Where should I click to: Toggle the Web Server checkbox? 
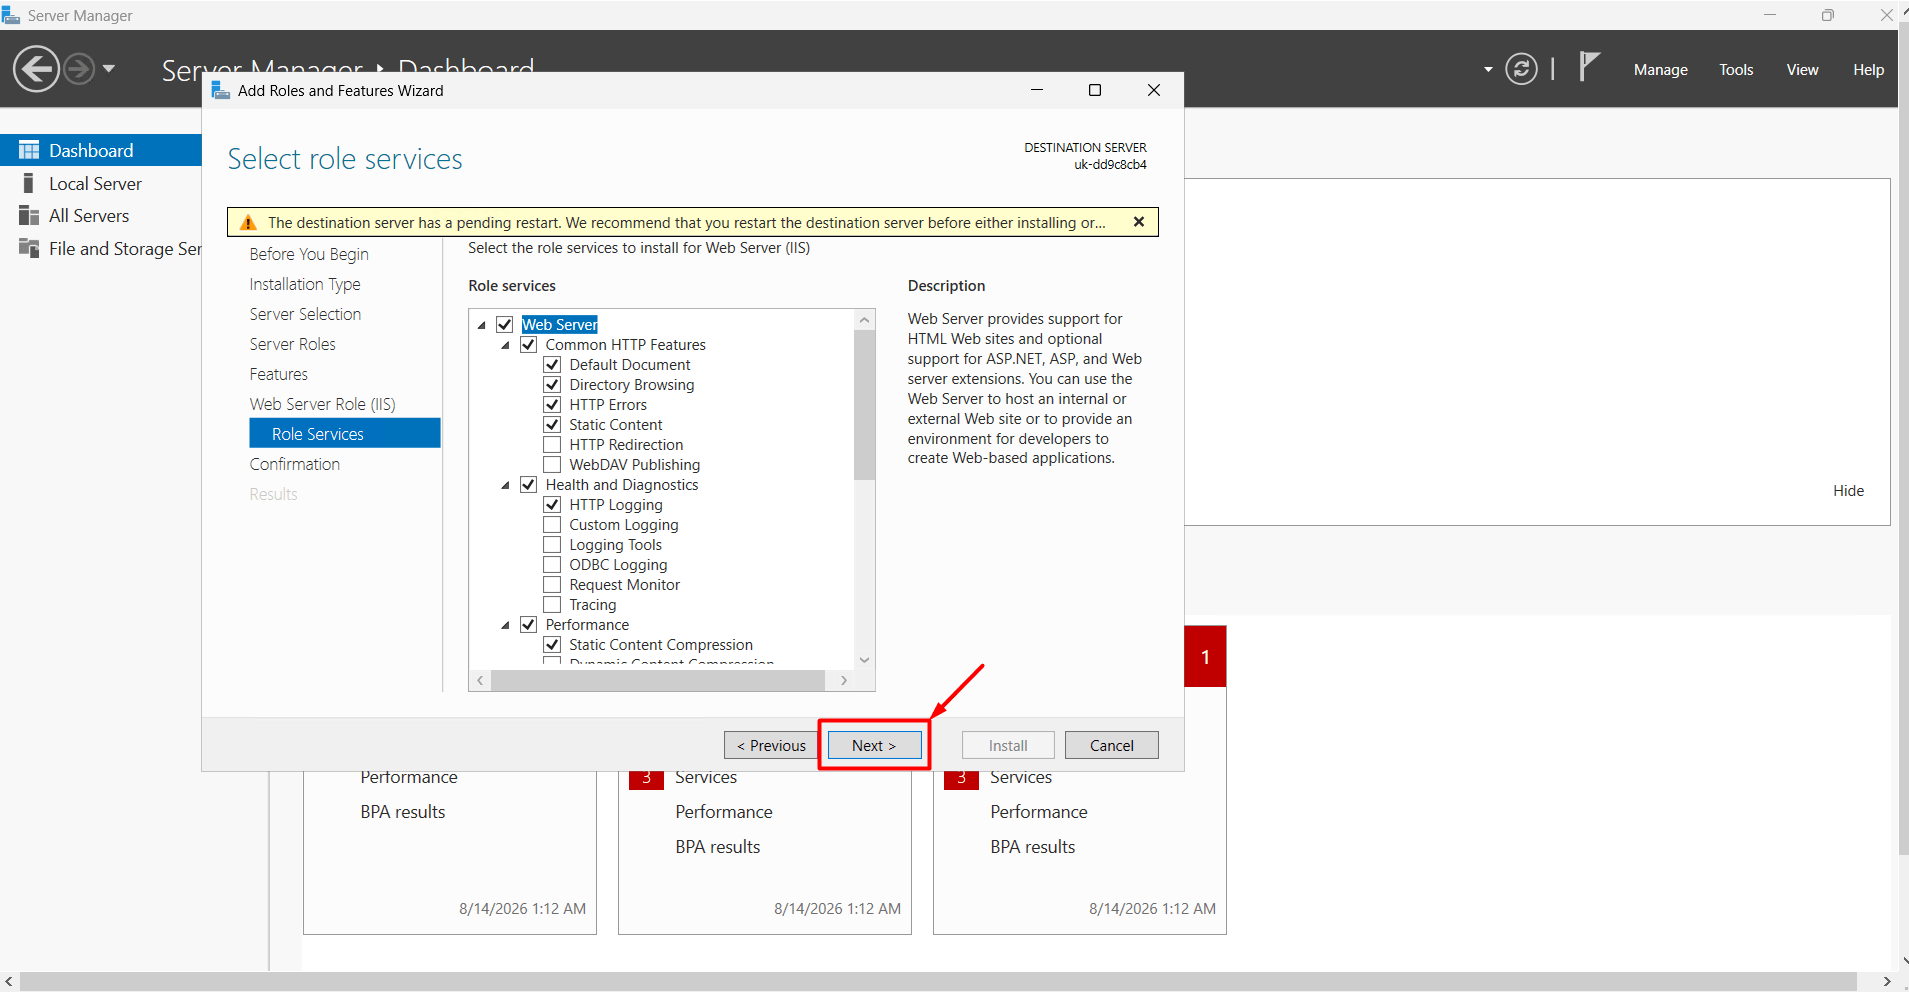(x=505, y=325)
